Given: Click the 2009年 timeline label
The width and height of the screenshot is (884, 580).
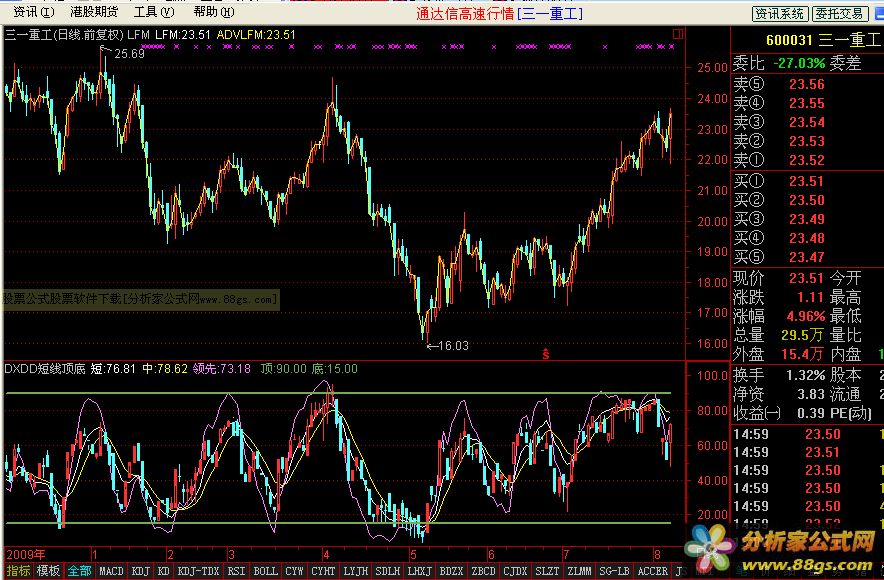Looking at the screenshot, I should [25, 555].
